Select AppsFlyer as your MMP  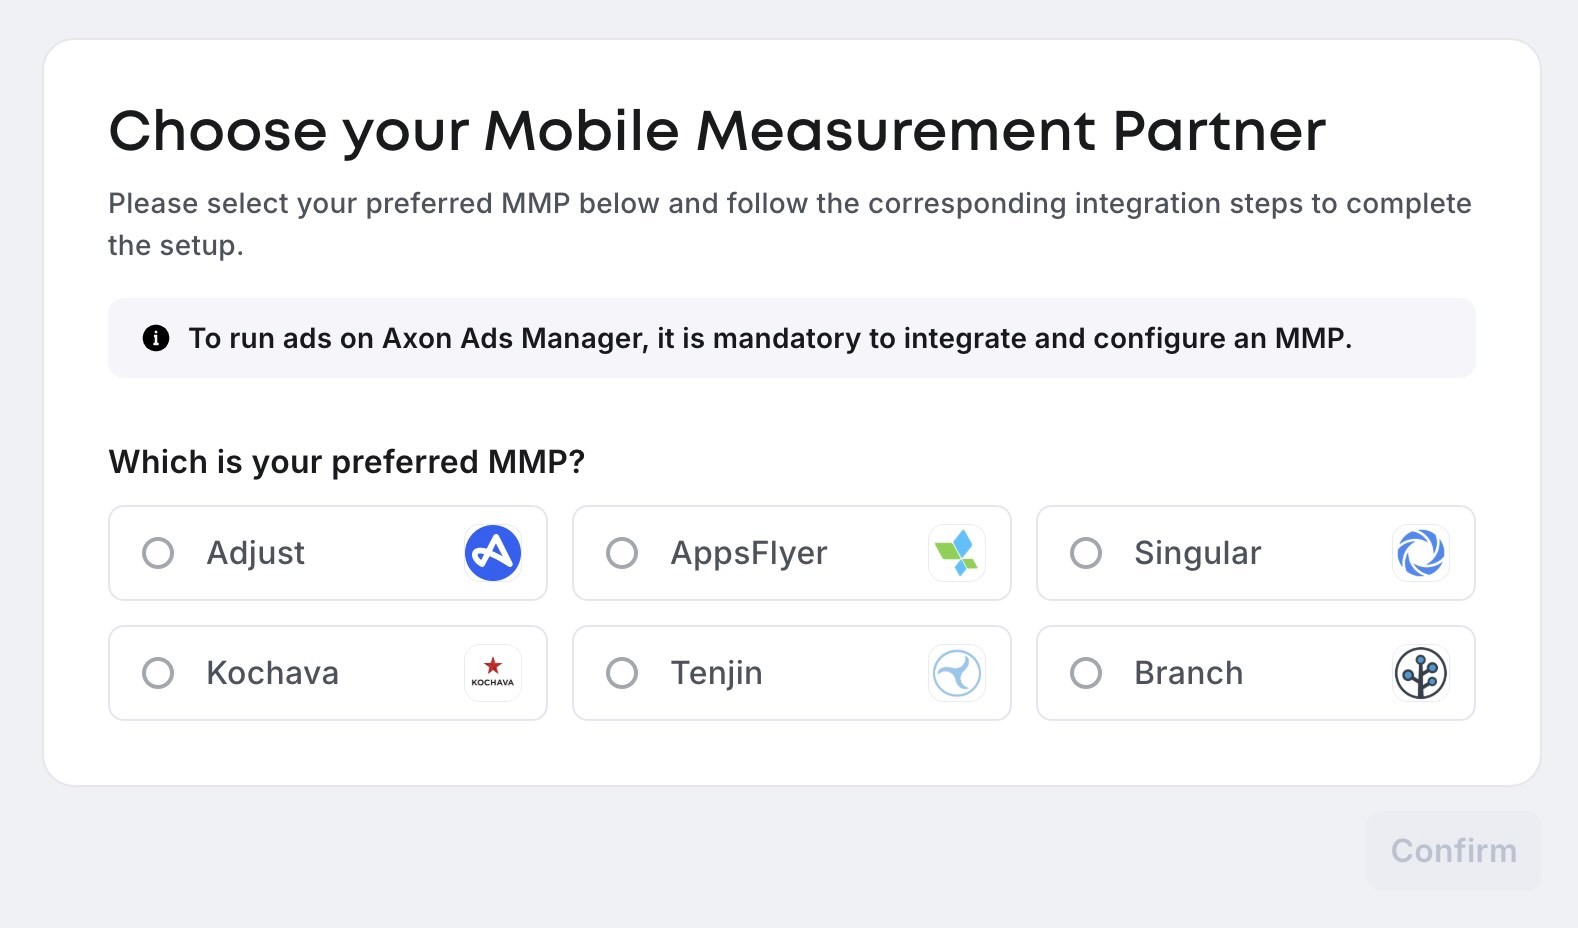(622, 552)
